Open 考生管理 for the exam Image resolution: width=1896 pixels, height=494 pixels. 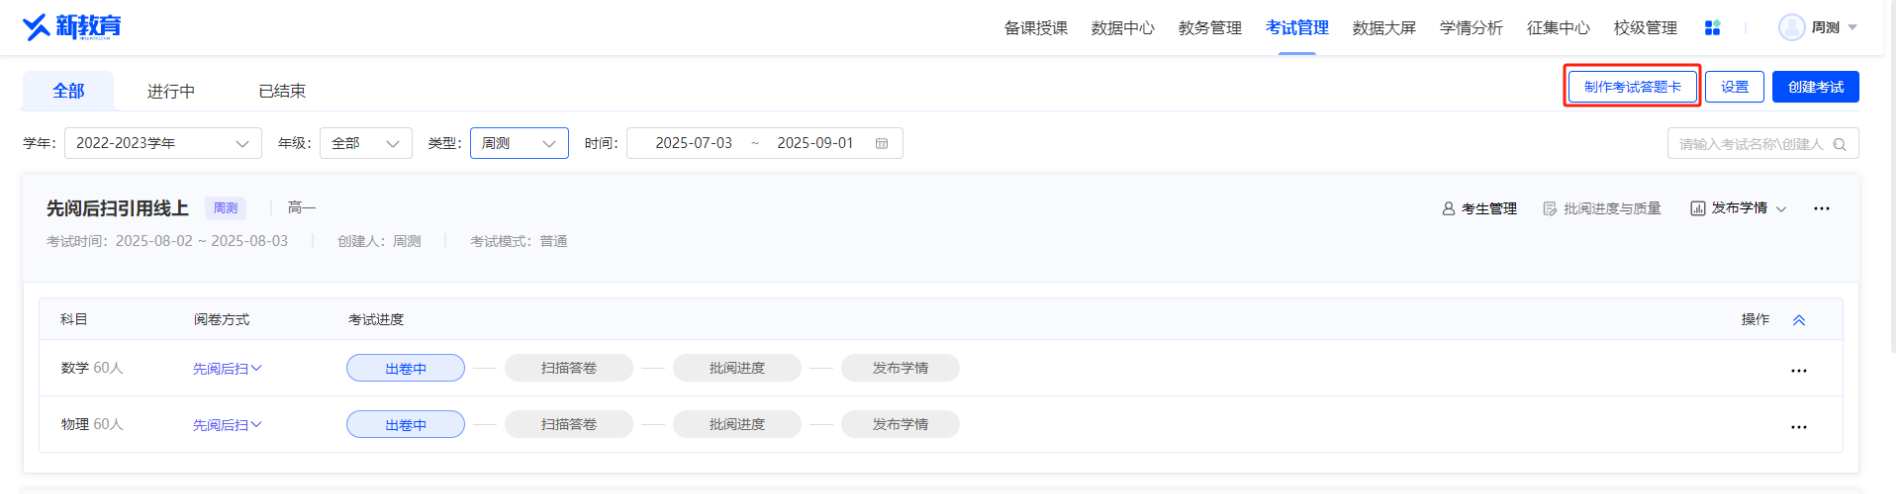point(1479,208)
